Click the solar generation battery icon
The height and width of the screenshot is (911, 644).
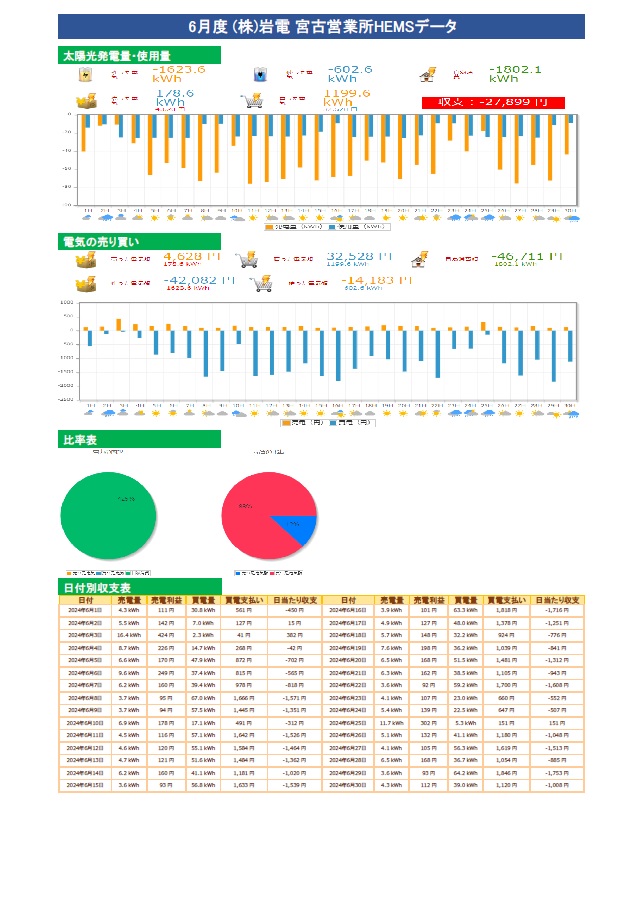coord(87,74)
